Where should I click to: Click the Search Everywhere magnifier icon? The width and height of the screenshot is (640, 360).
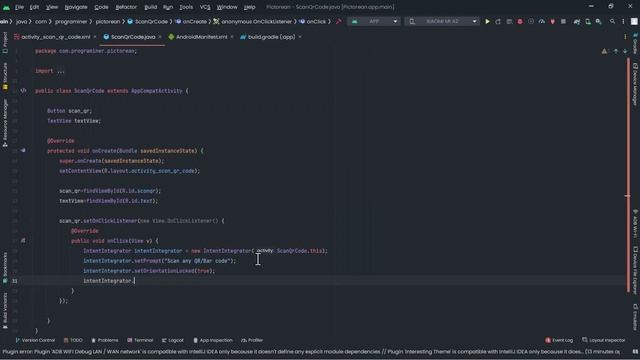pyautogui.click(x=612, y=21)
